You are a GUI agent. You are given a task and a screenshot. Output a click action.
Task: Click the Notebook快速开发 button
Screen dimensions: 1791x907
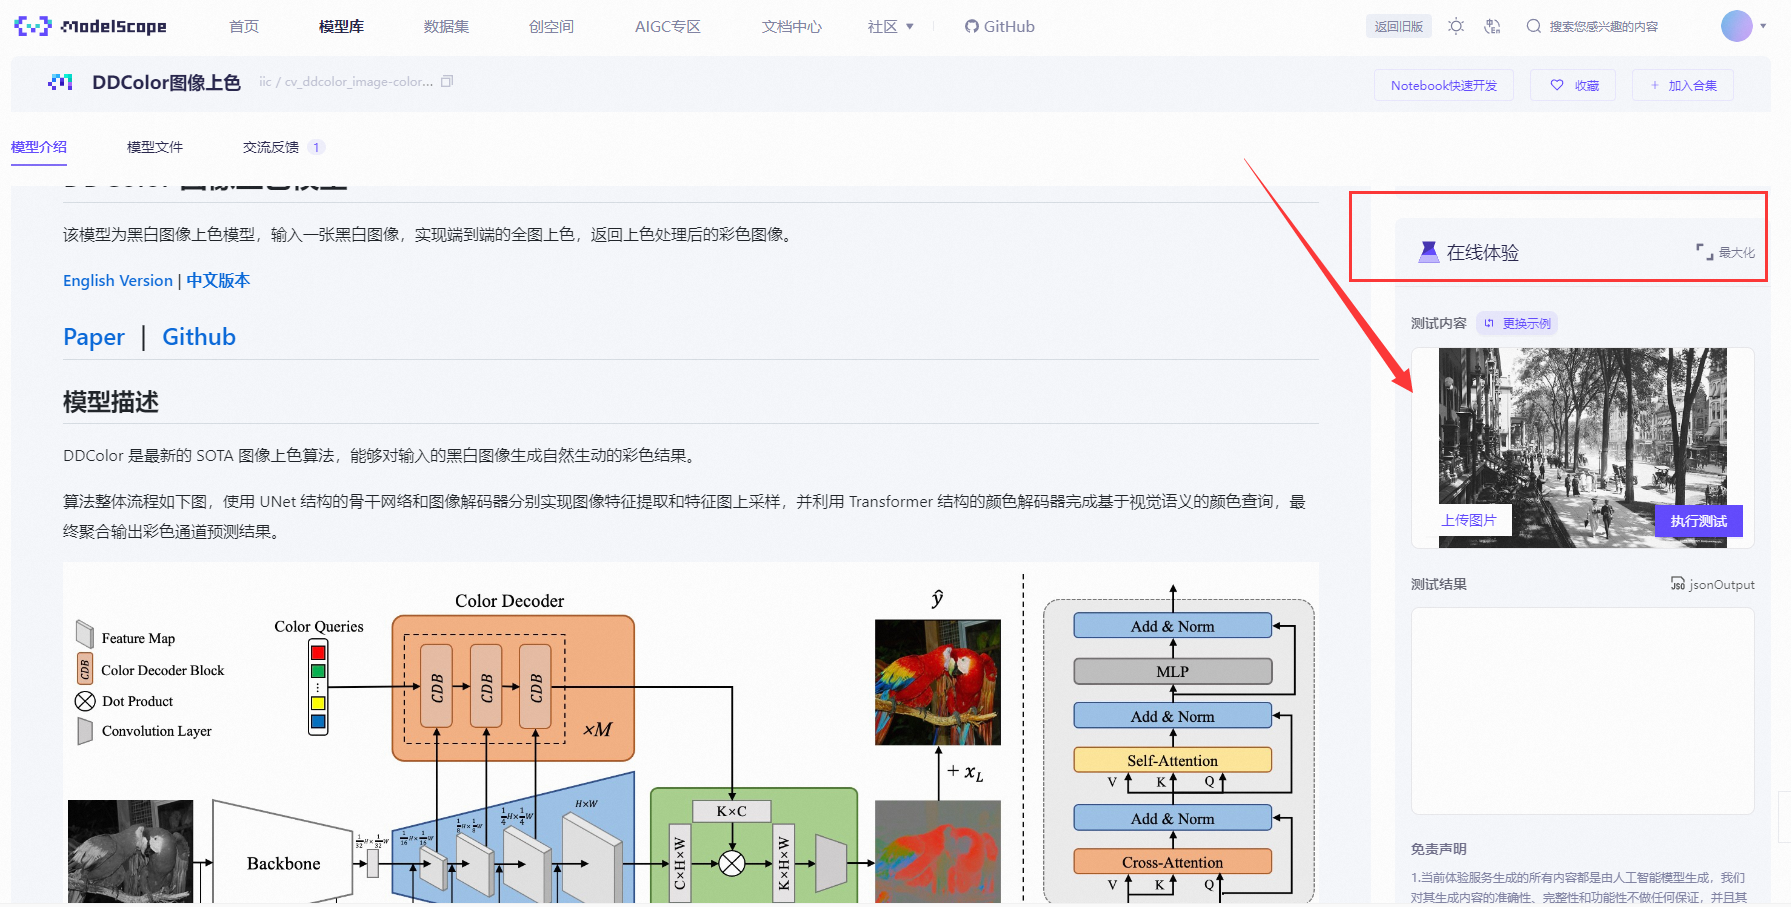click(1443, 85)
